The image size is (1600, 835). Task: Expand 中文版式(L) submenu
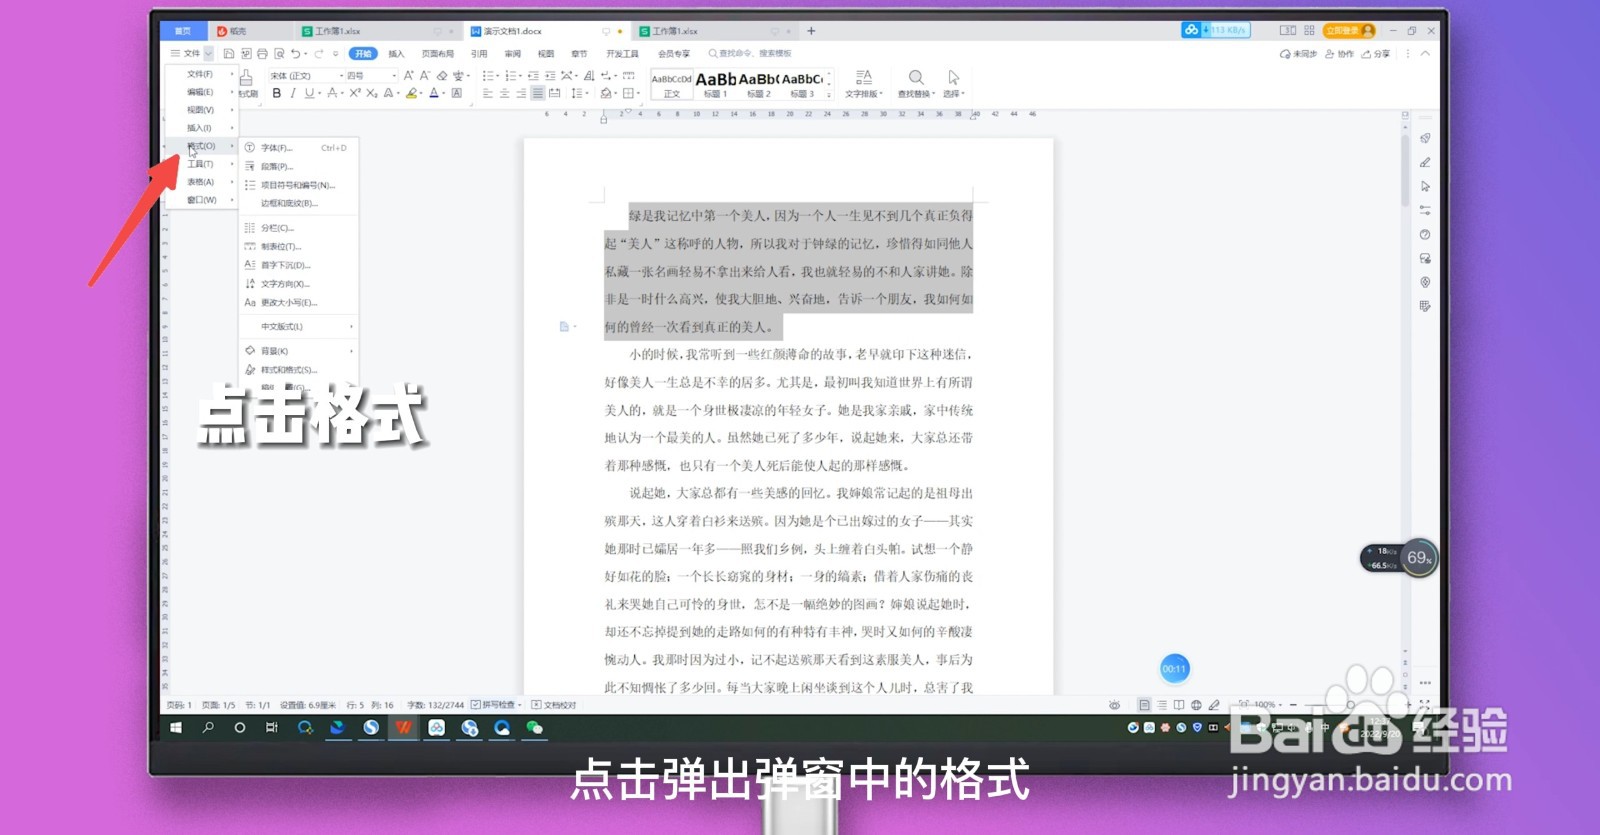(299, 327)
